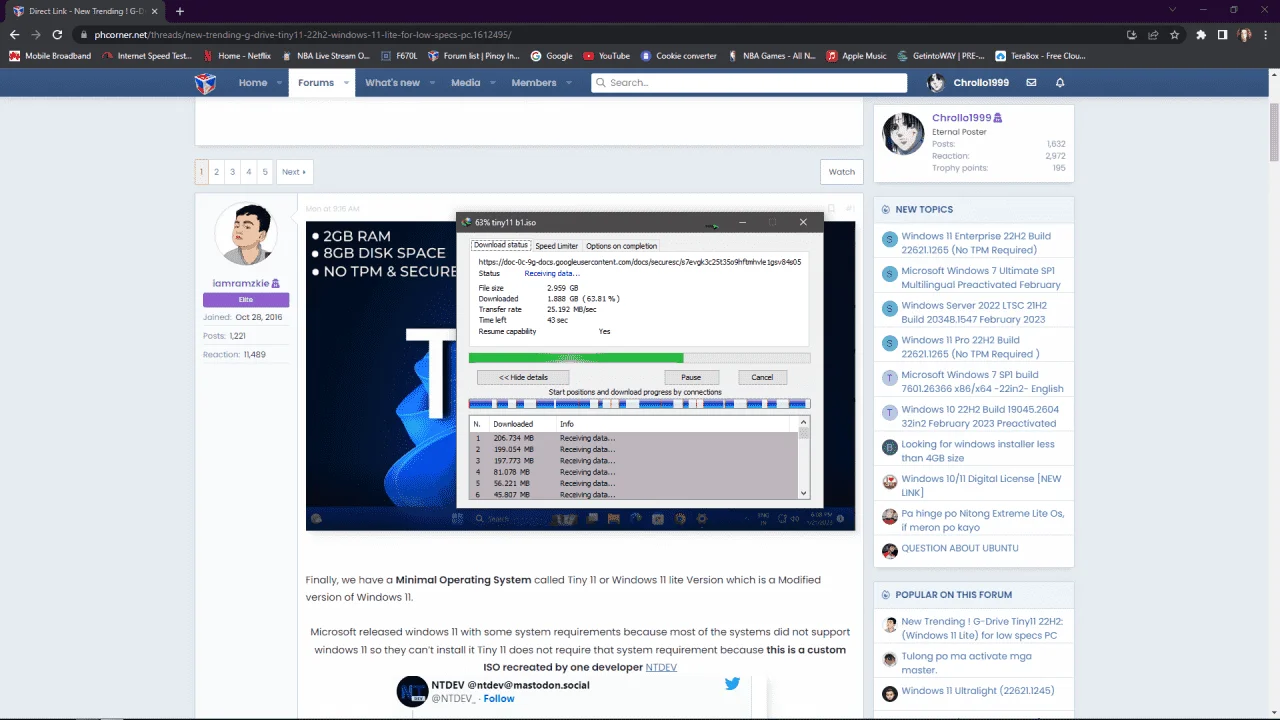Expand the Members menu dropdown arrow

pos(569,83)
